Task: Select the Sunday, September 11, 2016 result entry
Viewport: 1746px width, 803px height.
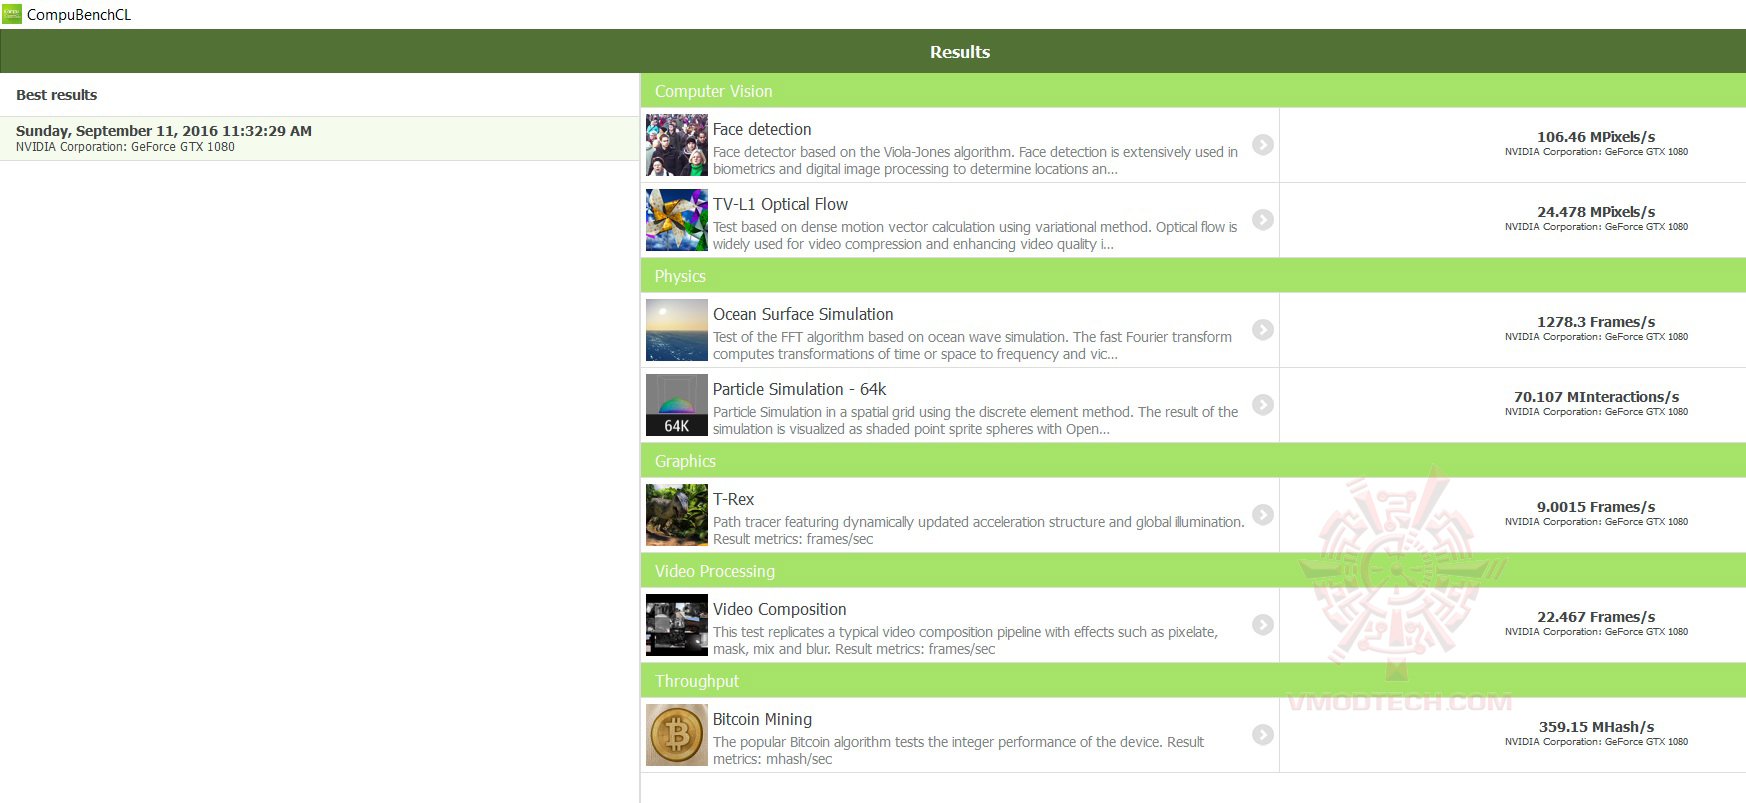Action: (319, 138)
